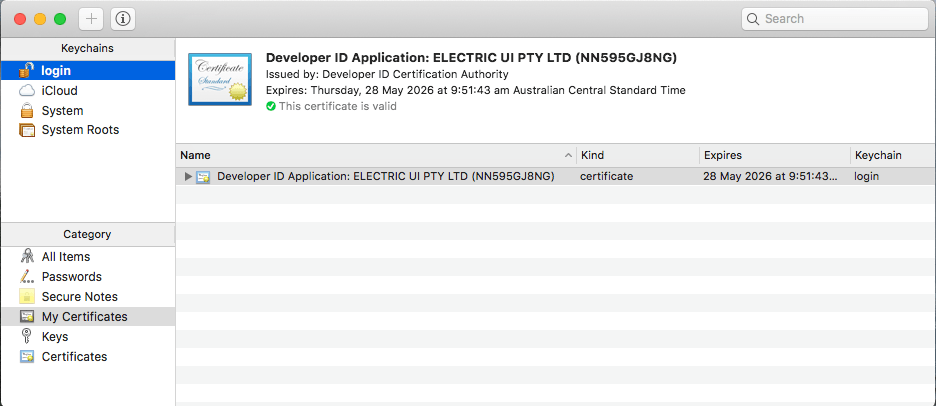936x406 pixels.
Task: Click the green zoom window button
Action: coord(60,19)
